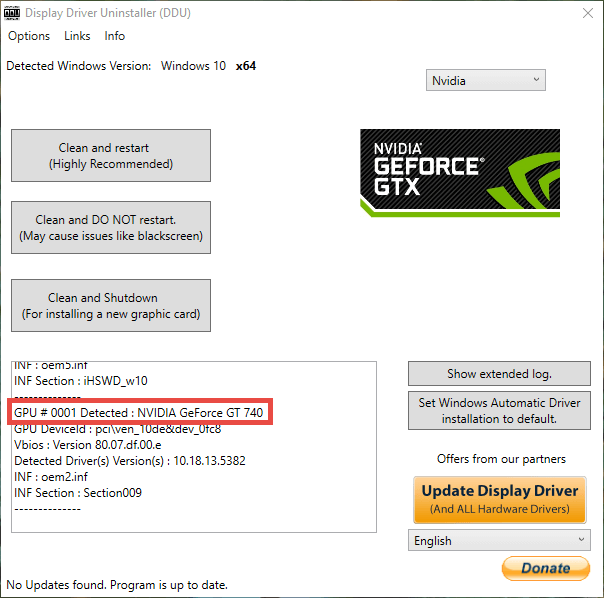Click the English dropdown chevron
Screen dimensions: 604x598
point(581,539)
